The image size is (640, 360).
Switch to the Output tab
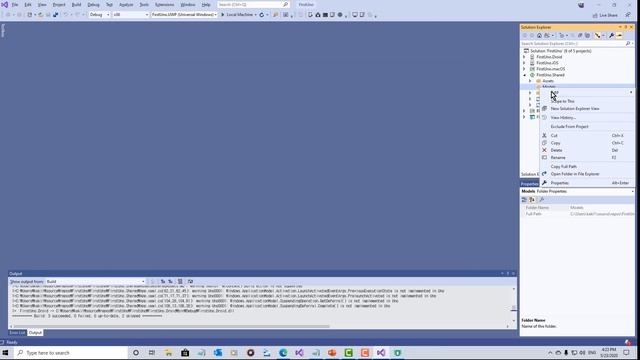coord(35,333)
